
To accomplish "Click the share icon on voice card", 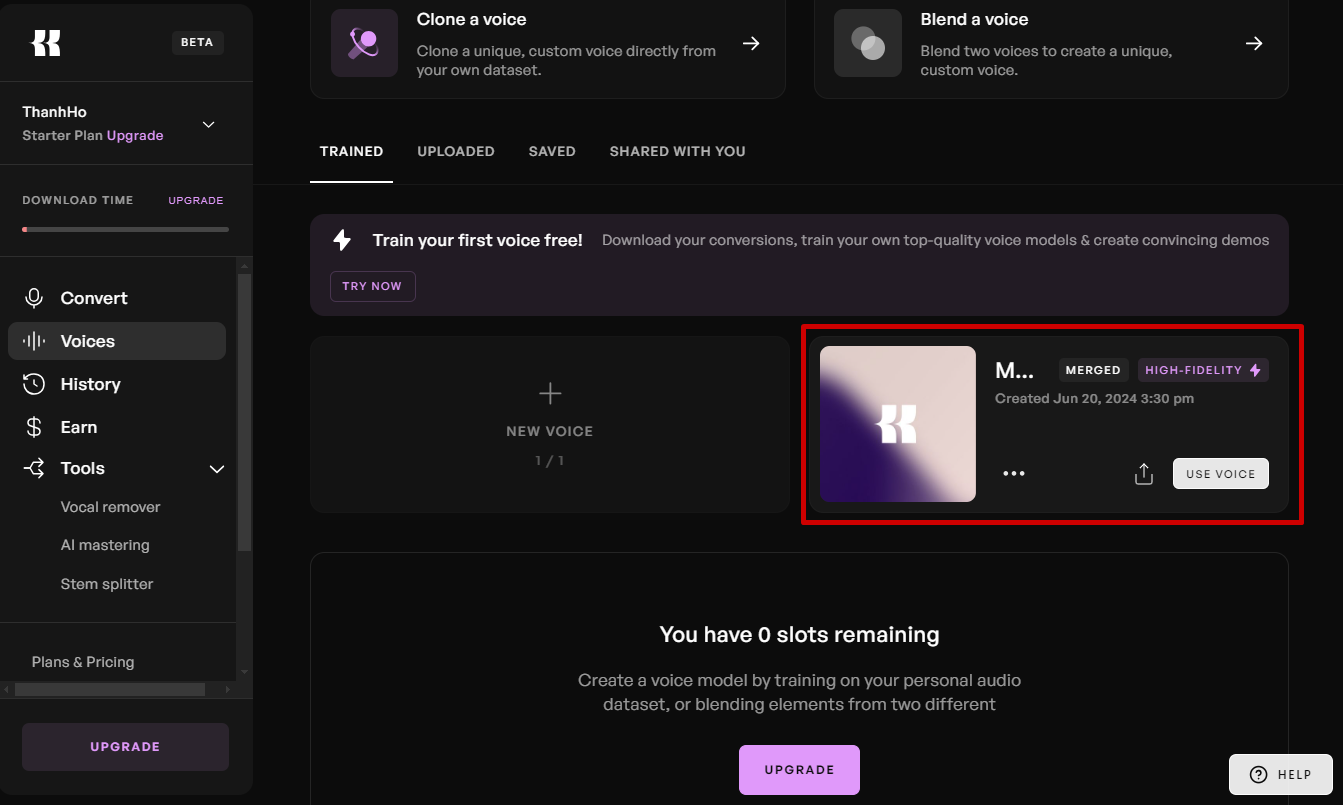I will [1144, 474].
